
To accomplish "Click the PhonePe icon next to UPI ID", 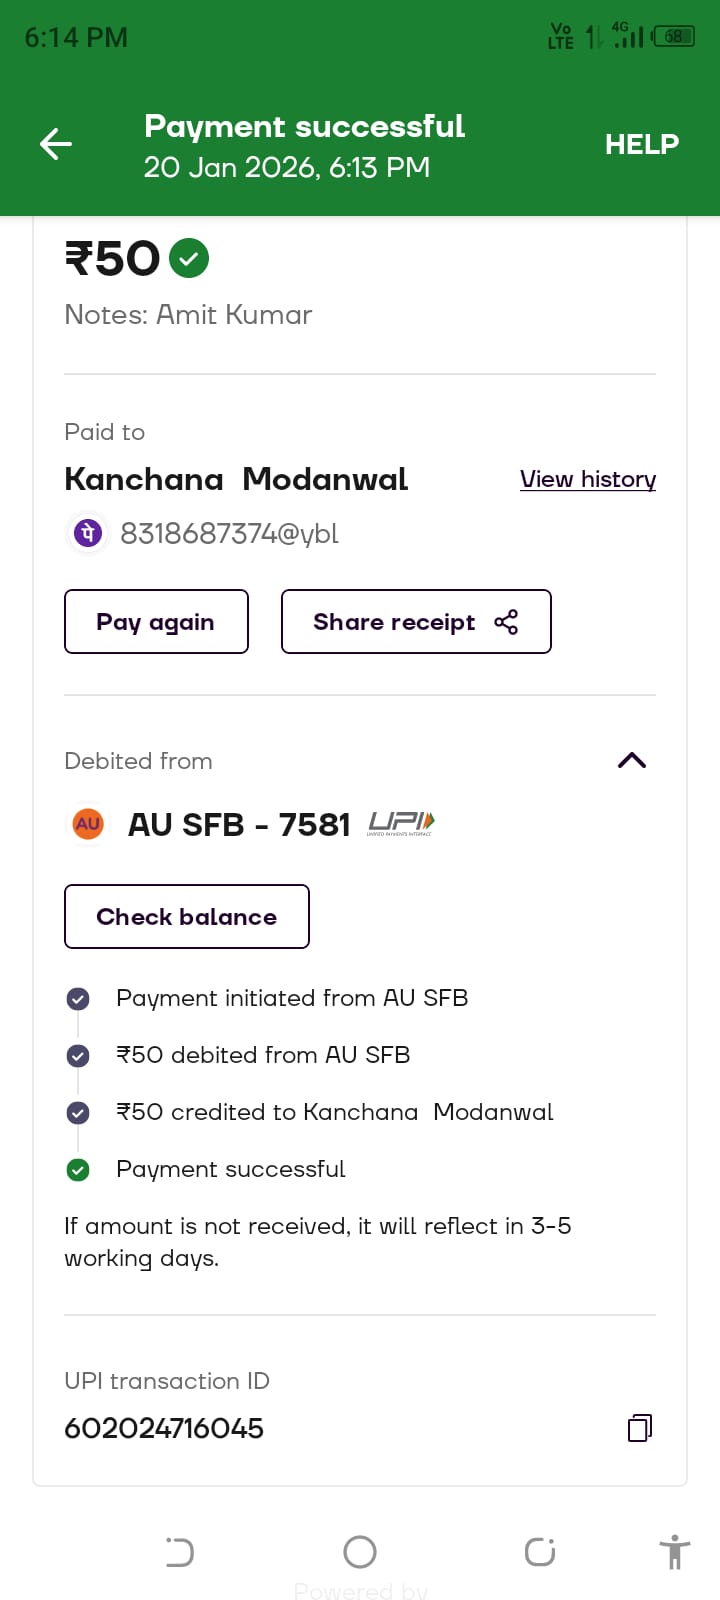I will pos(88,533).
